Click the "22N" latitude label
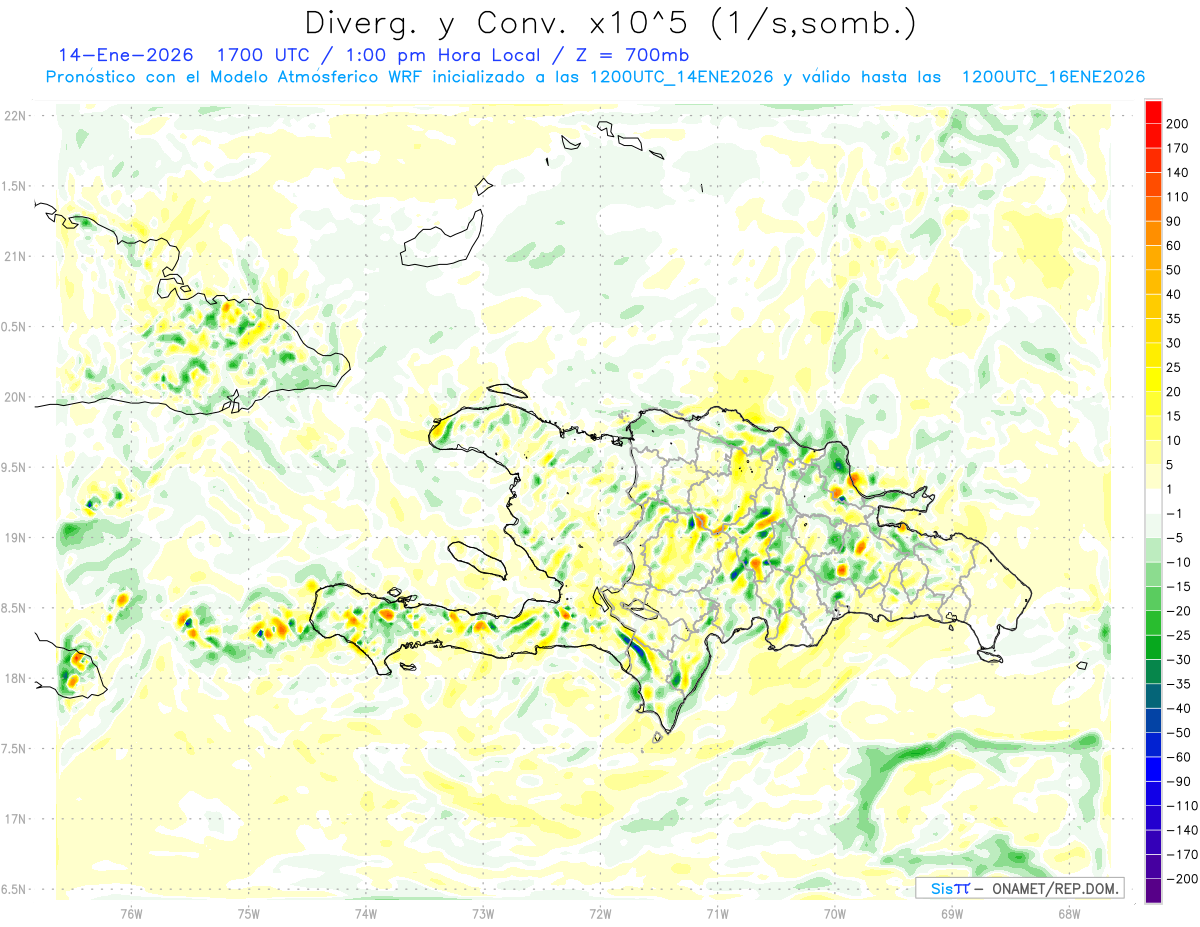This screenshot has height=927, width=1200. pos(14,116)
